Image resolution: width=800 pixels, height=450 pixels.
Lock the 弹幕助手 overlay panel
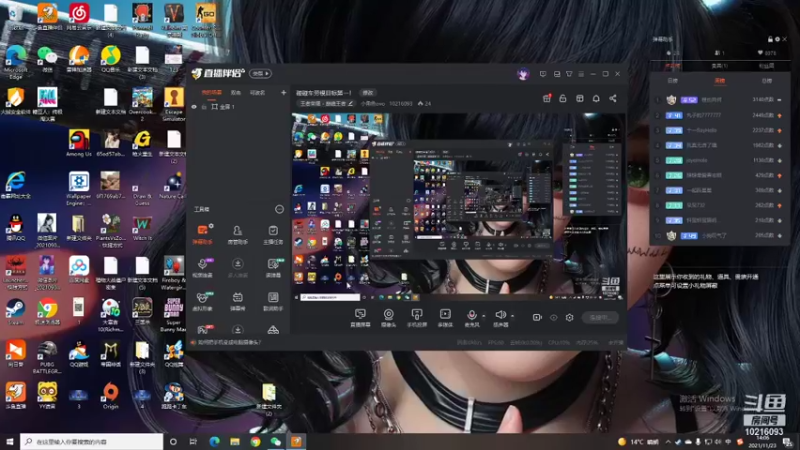[770, 39]
